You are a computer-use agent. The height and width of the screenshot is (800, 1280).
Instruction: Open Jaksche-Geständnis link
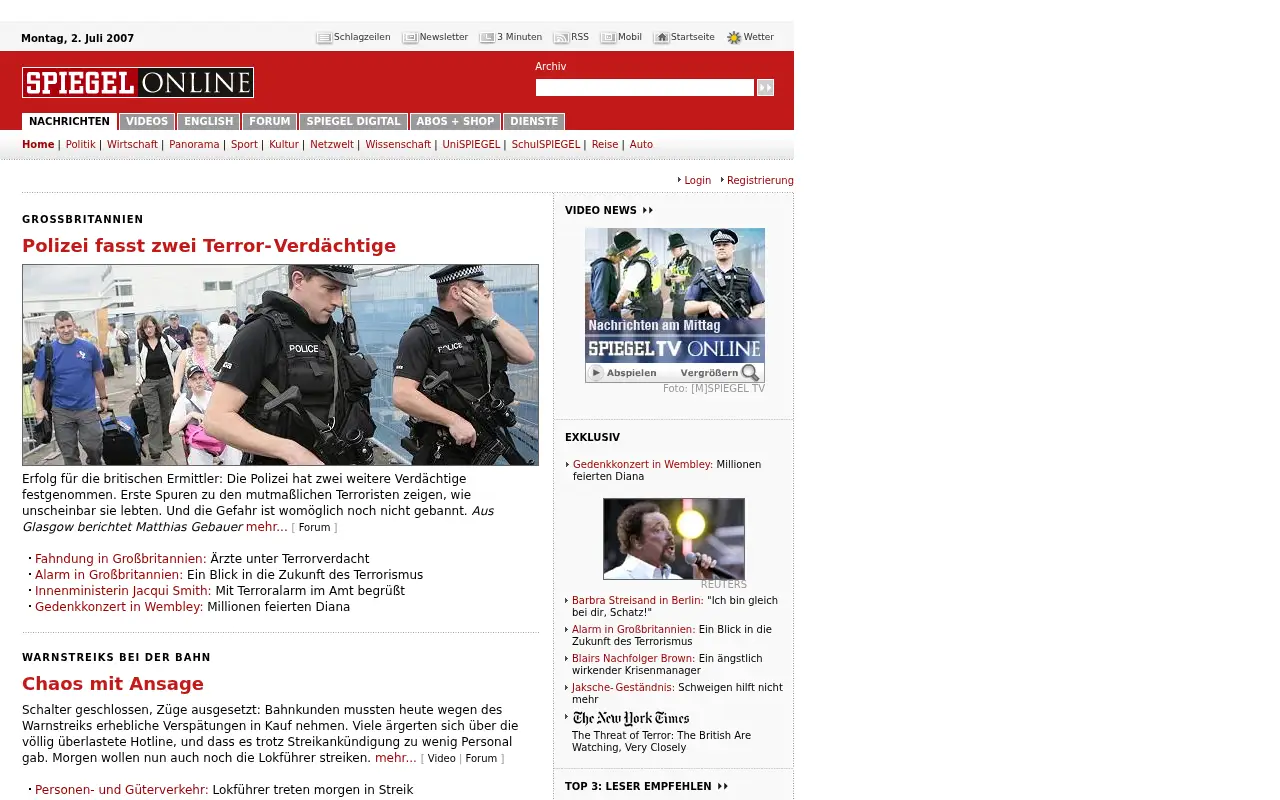tap(623, 688)
